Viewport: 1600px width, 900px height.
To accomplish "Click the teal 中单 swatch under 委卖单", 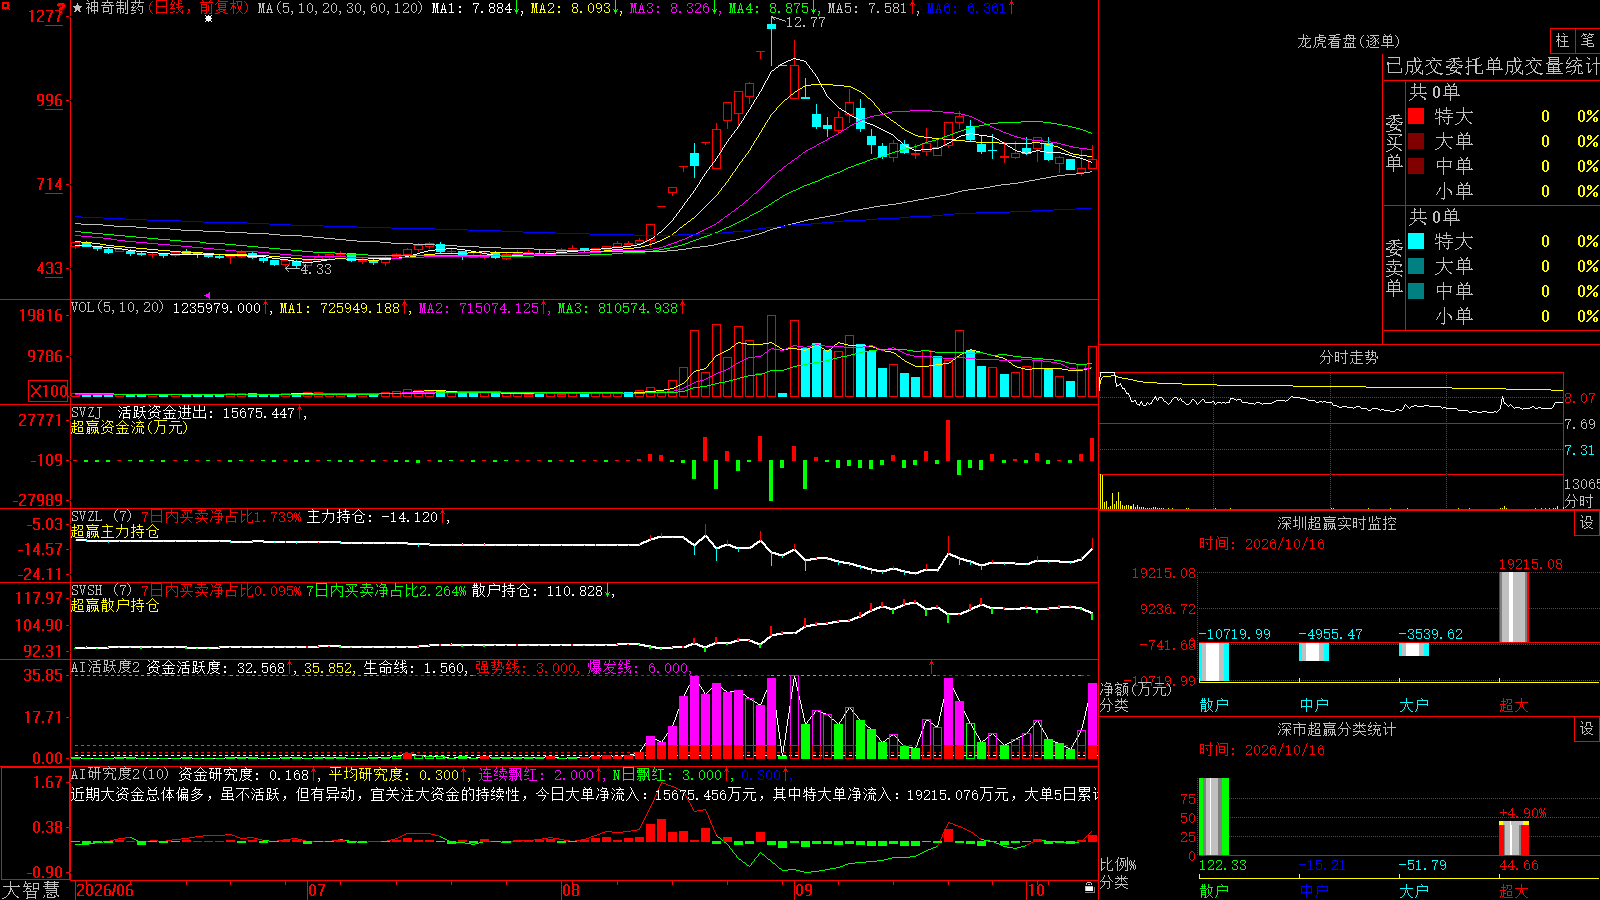I will 1416,291.
